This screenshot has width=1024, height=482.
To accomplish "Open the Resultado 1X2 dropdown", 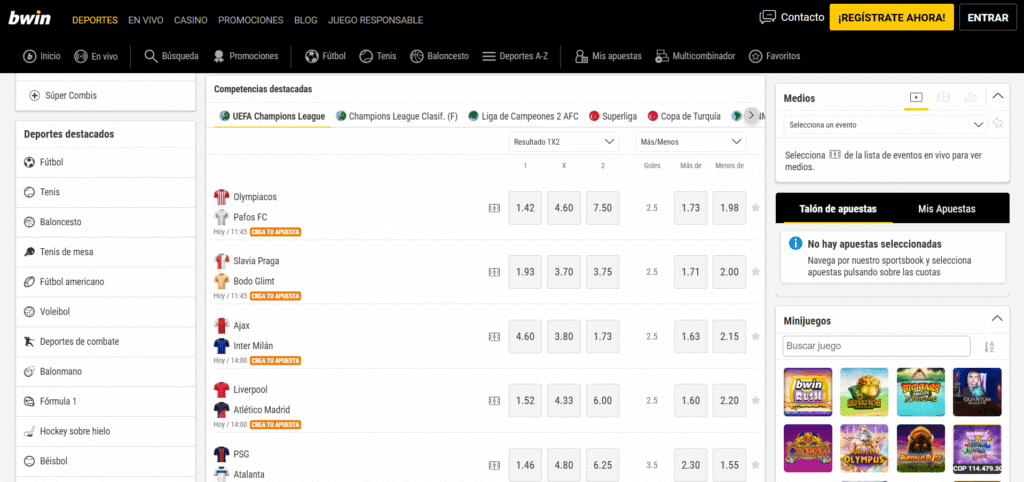I will point(564,141).
